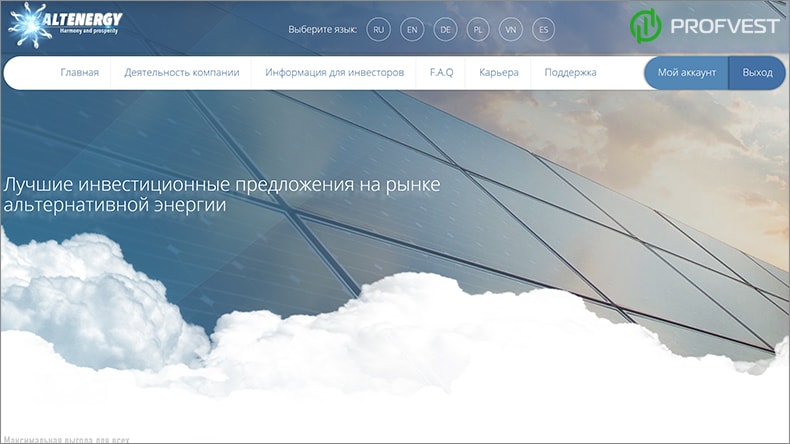Switch language to VN
Image resolution: width=790 pixels, height=444 pixels.
[x=511, y=30]
